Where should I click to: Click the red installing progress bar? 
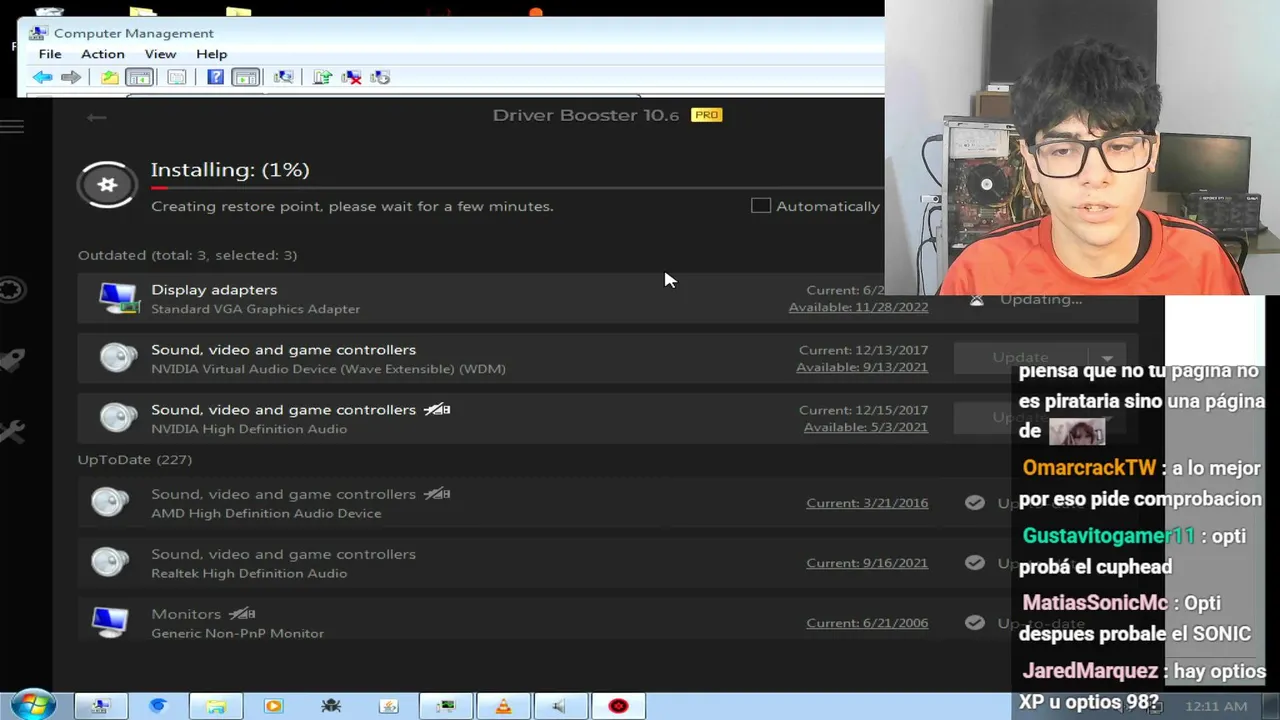click(x=159, y=187)
